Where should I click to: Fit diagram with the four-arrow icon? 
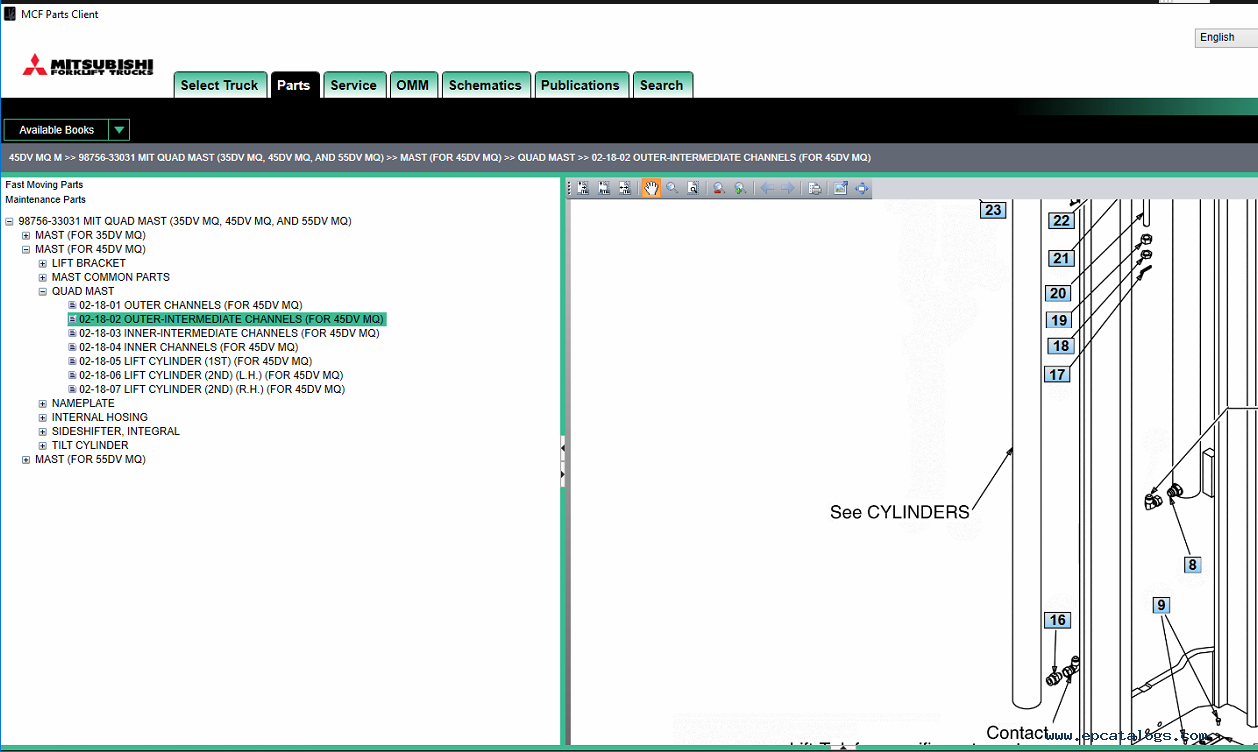click(x=861, y=188)
